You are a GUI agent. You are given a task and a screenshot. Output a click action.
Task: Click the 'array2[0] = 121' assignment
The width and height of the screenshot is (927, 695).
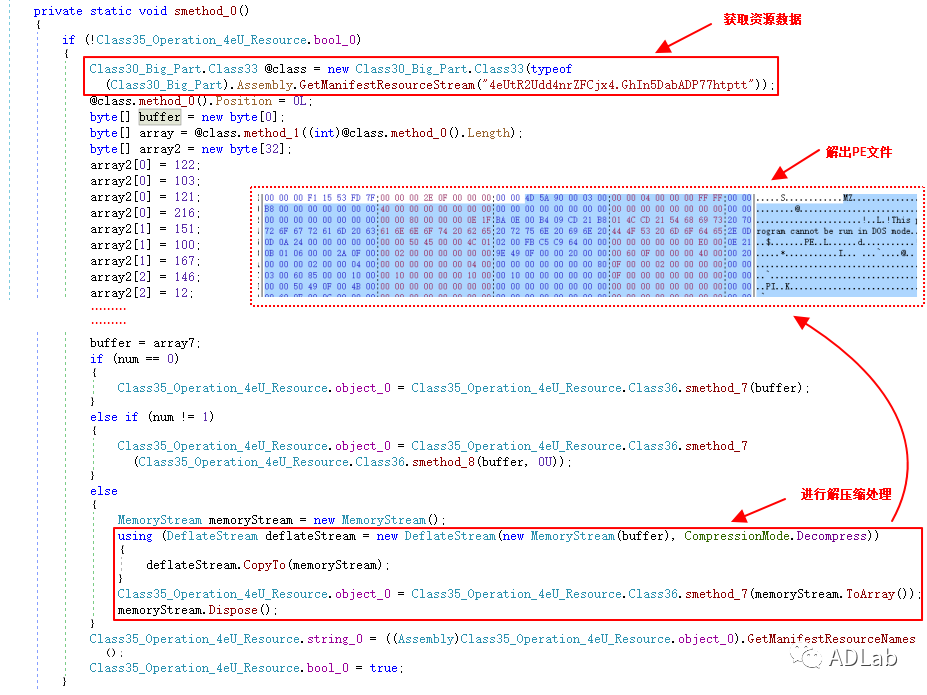coord(145,197)
